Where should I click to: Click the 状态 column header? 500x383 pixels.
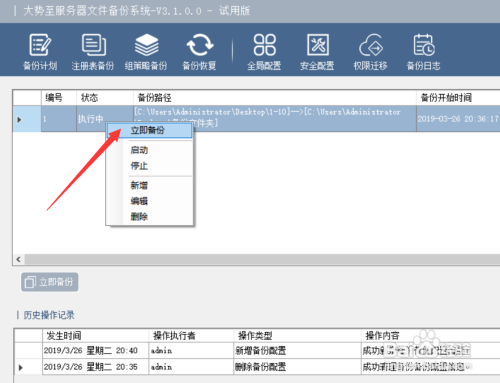(105, 98)
